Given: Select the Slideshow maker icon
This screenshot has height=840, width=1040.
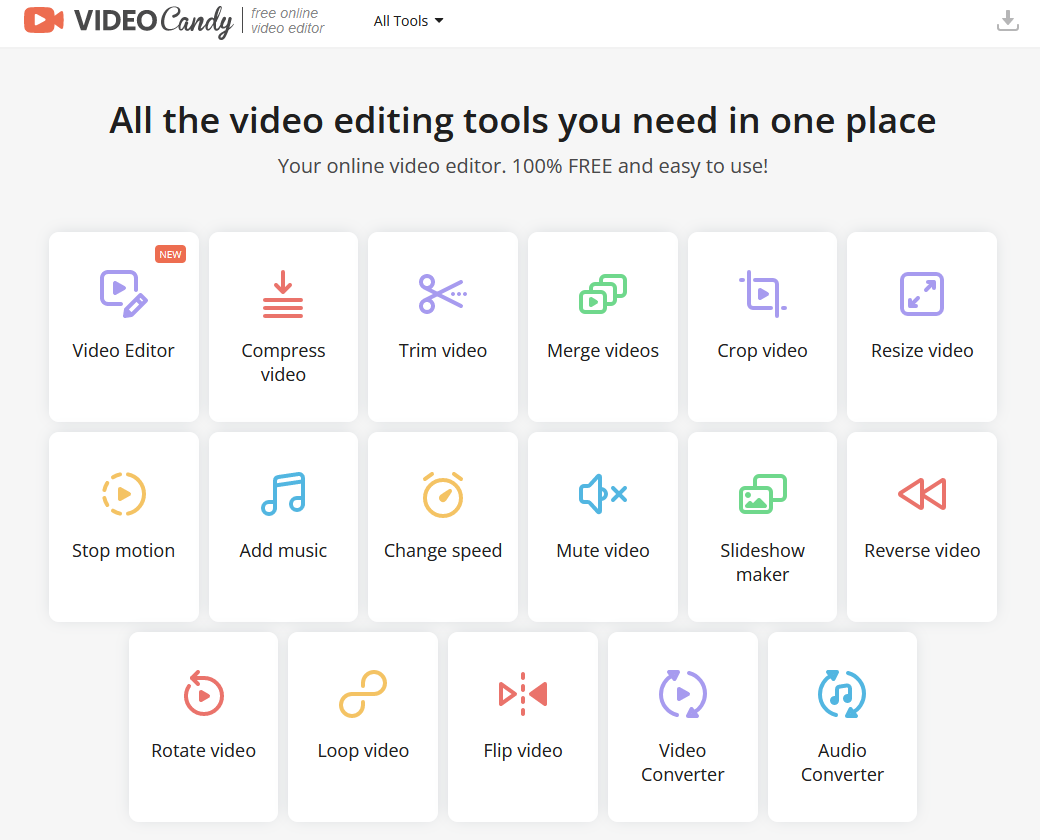Looking at the screenshot, I should [x=762, y=494].
